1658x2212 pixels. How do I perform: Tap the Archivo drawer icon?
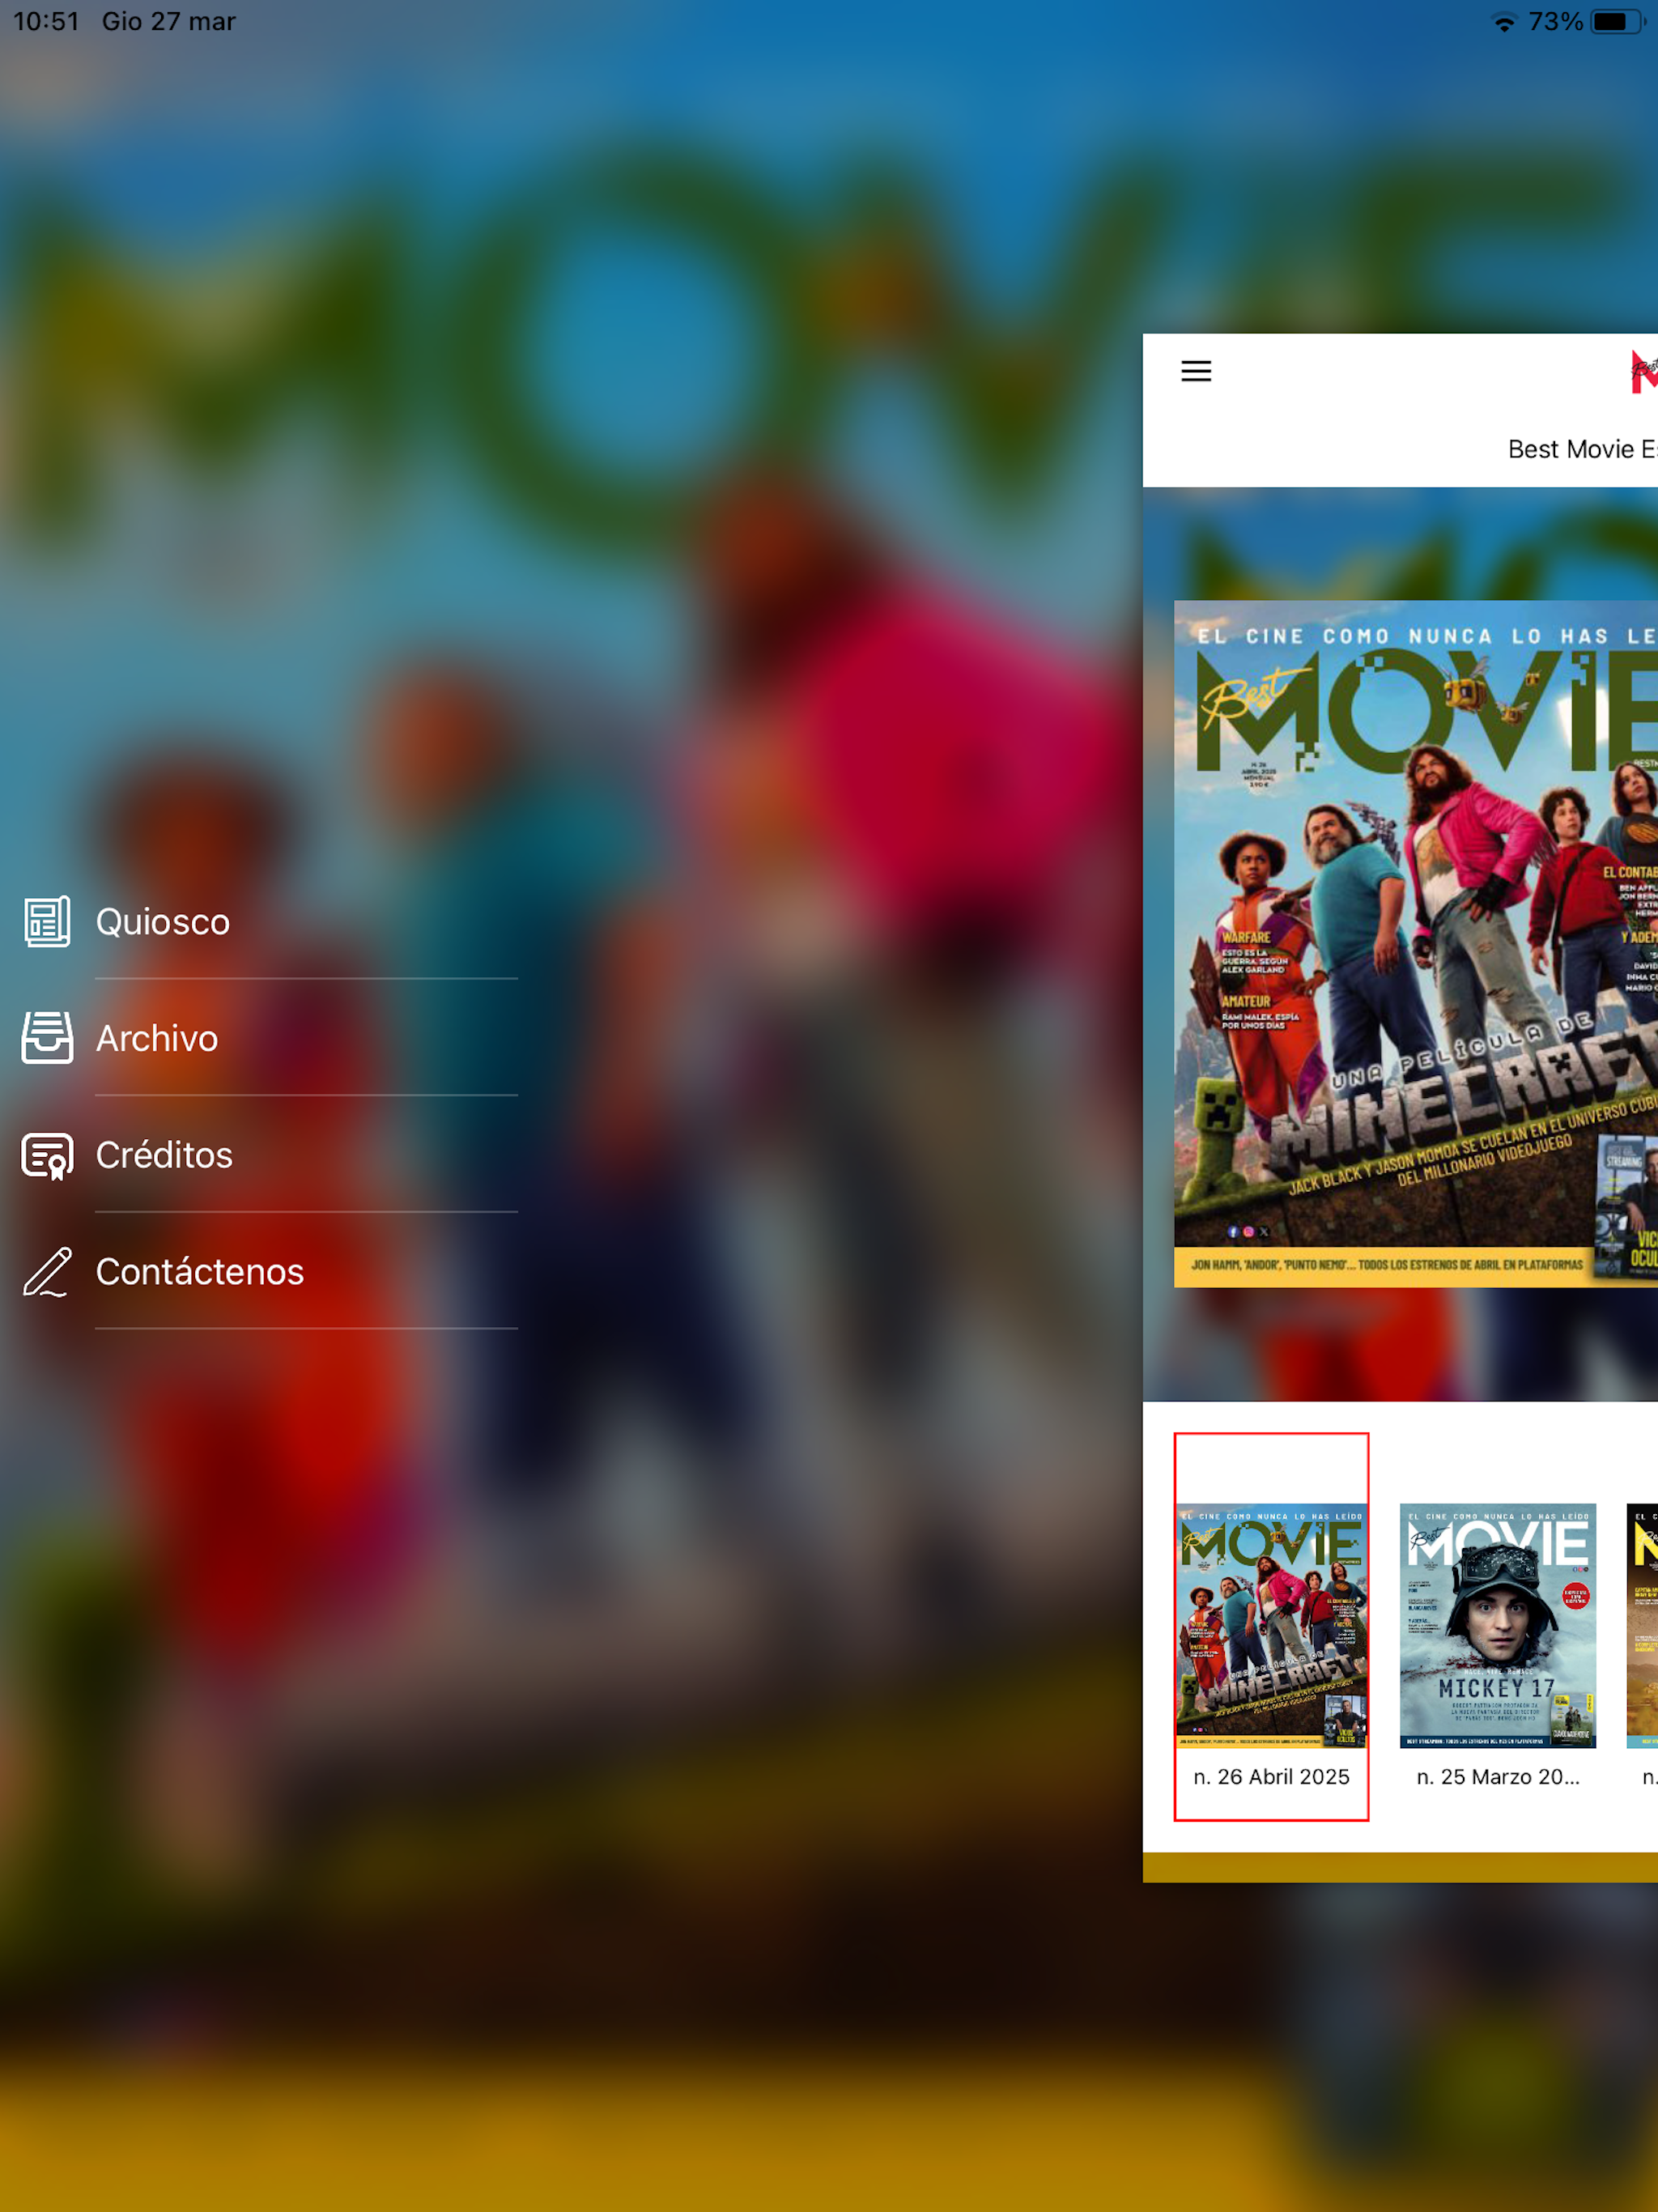click(47, 1038)
